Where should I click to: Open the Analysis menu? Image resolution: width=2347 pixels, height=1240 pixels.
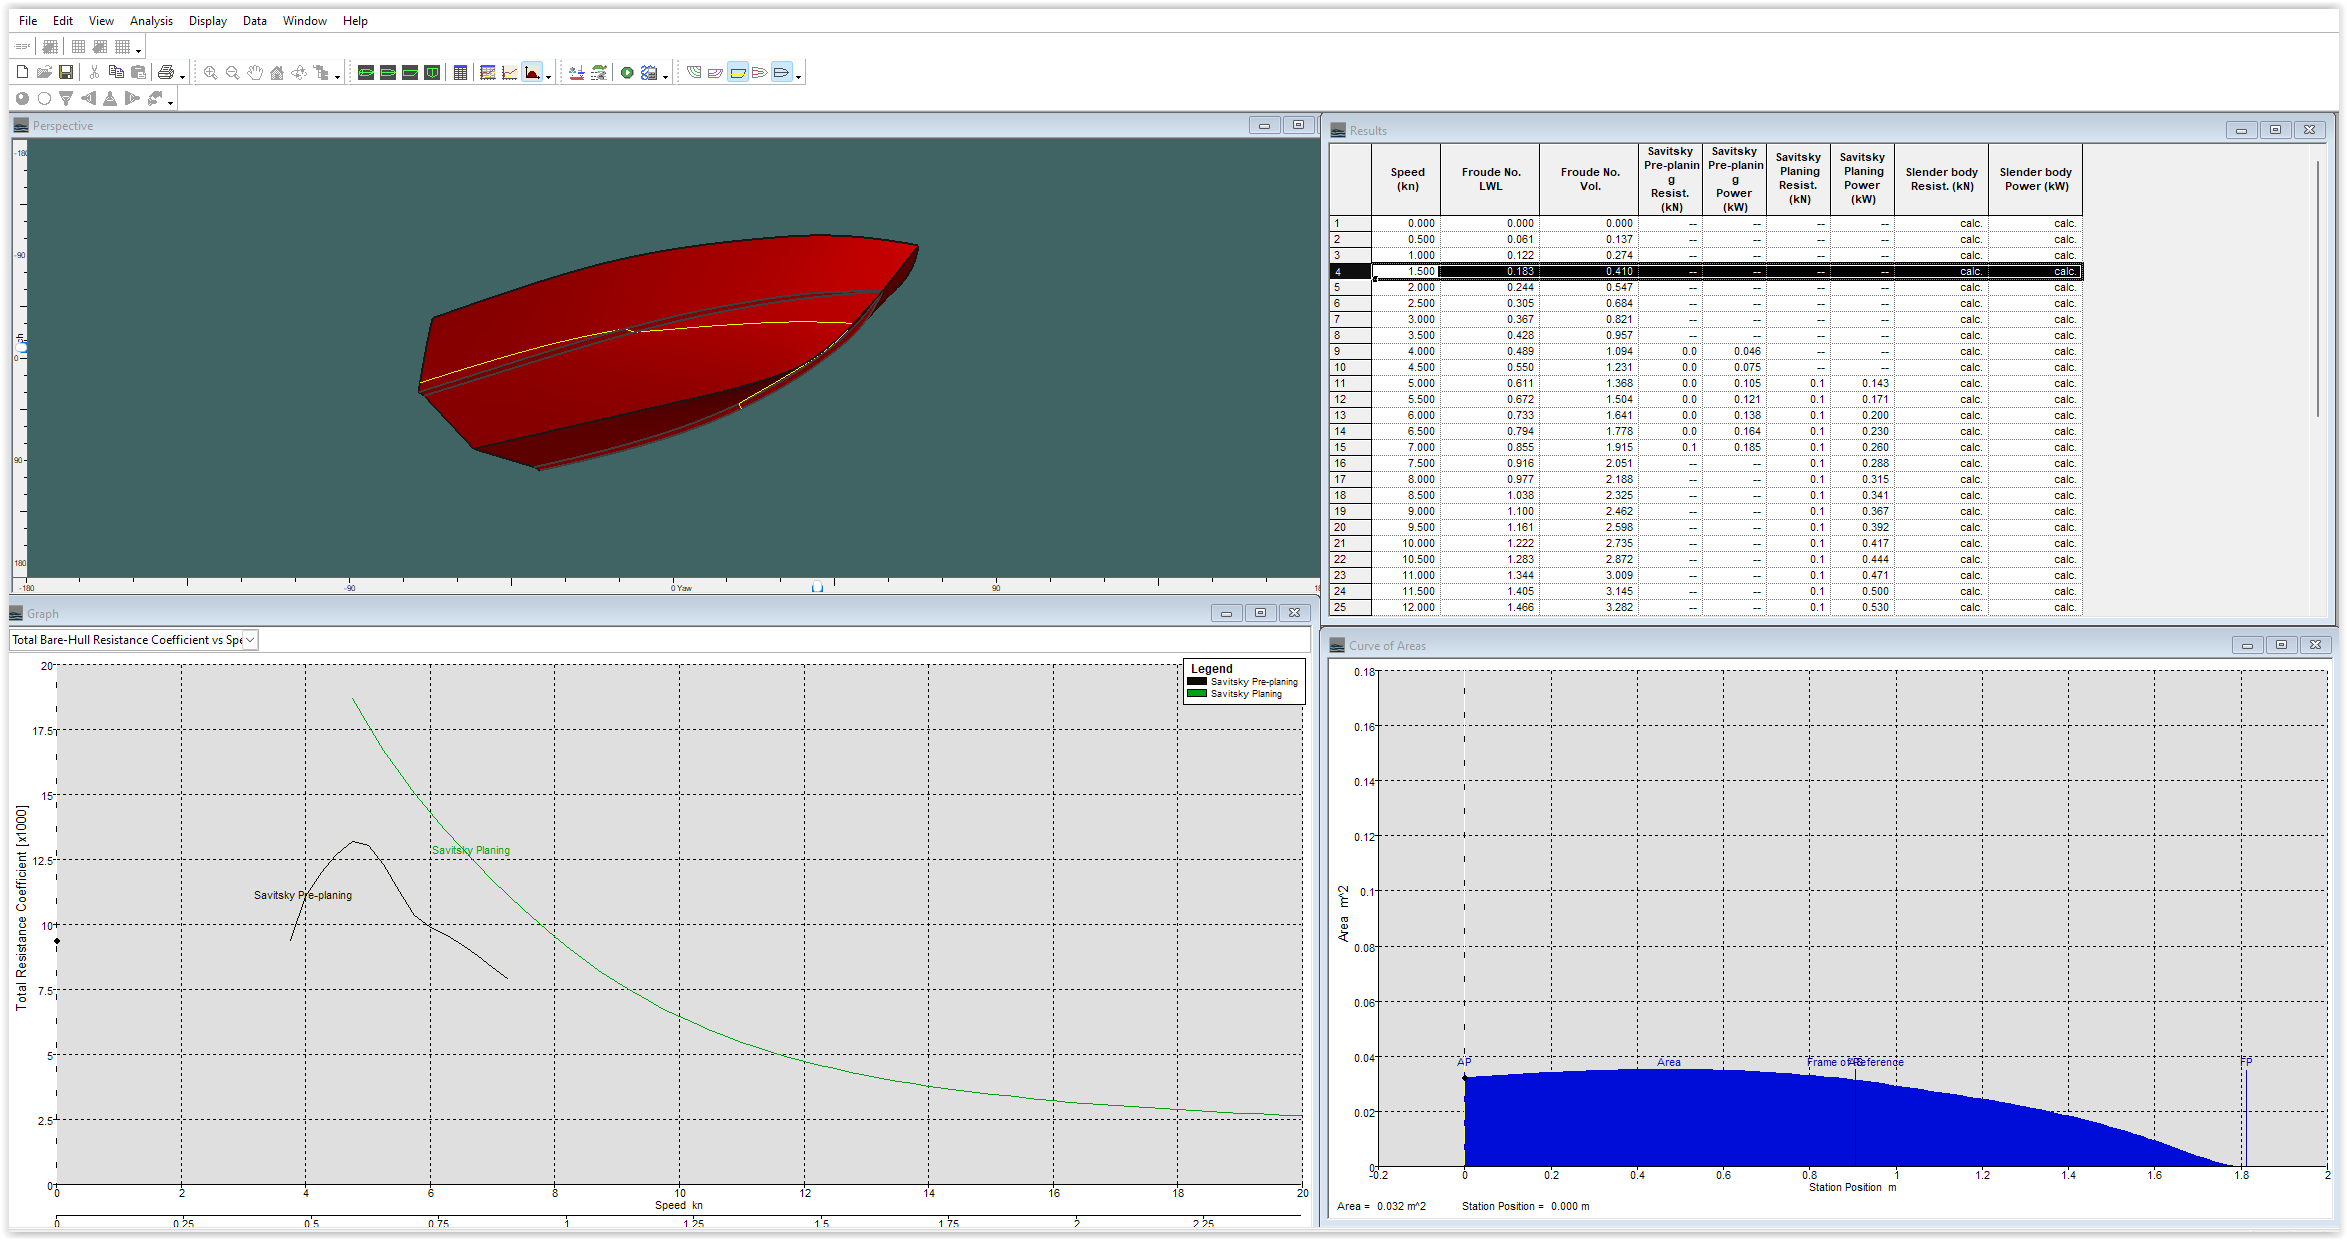coord(151,20)
